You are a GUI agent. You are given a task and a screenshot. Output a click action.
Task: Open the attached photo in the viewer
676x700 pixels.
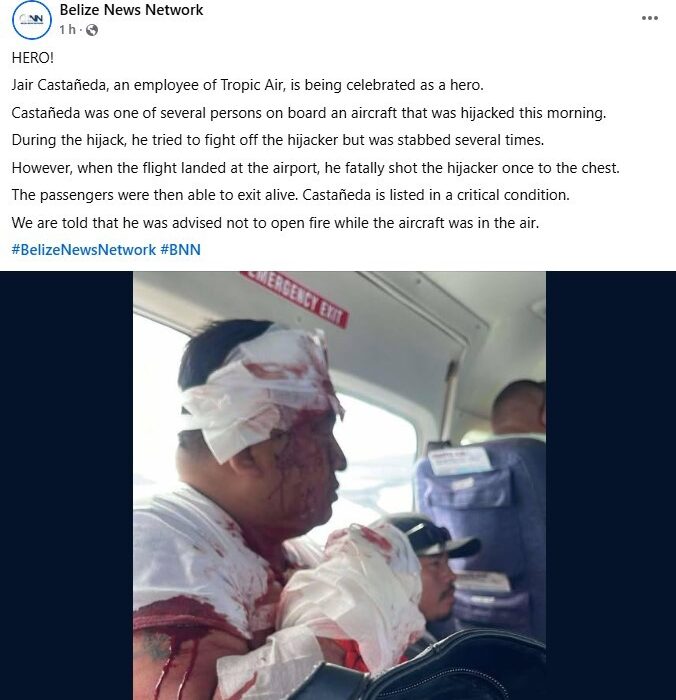coord(339,485)
